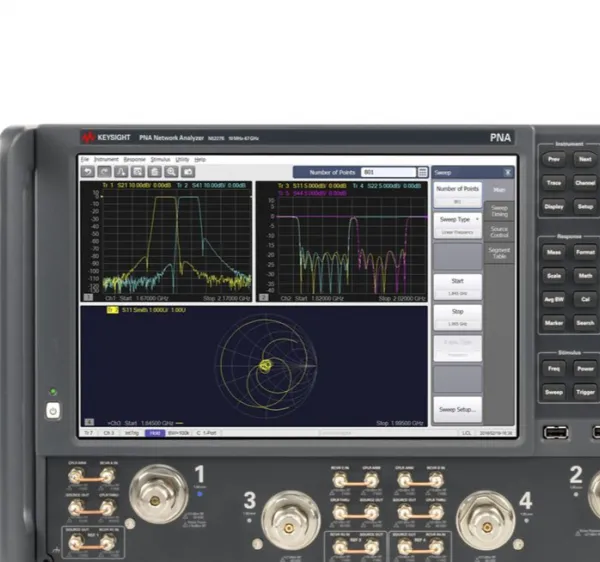This screenshot has height=562, width=600.
Task: Click the power button on the front panel
Action: point(53,411)
